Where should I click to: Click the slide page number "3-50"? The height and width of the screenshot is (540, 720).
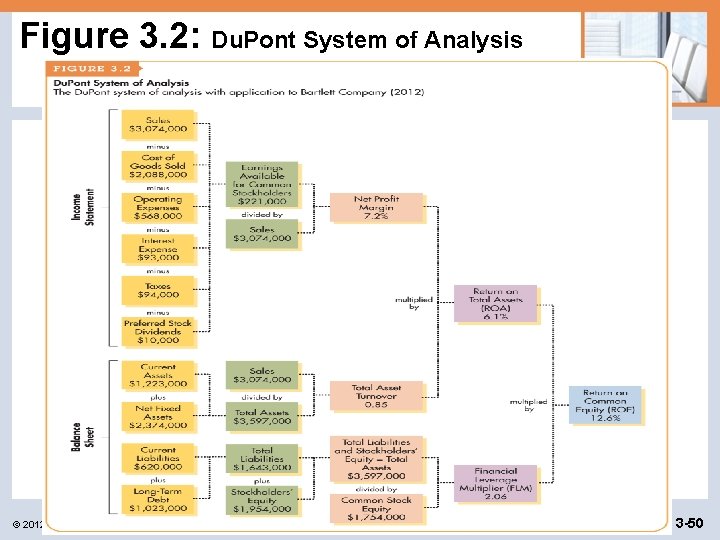point(689,523)
